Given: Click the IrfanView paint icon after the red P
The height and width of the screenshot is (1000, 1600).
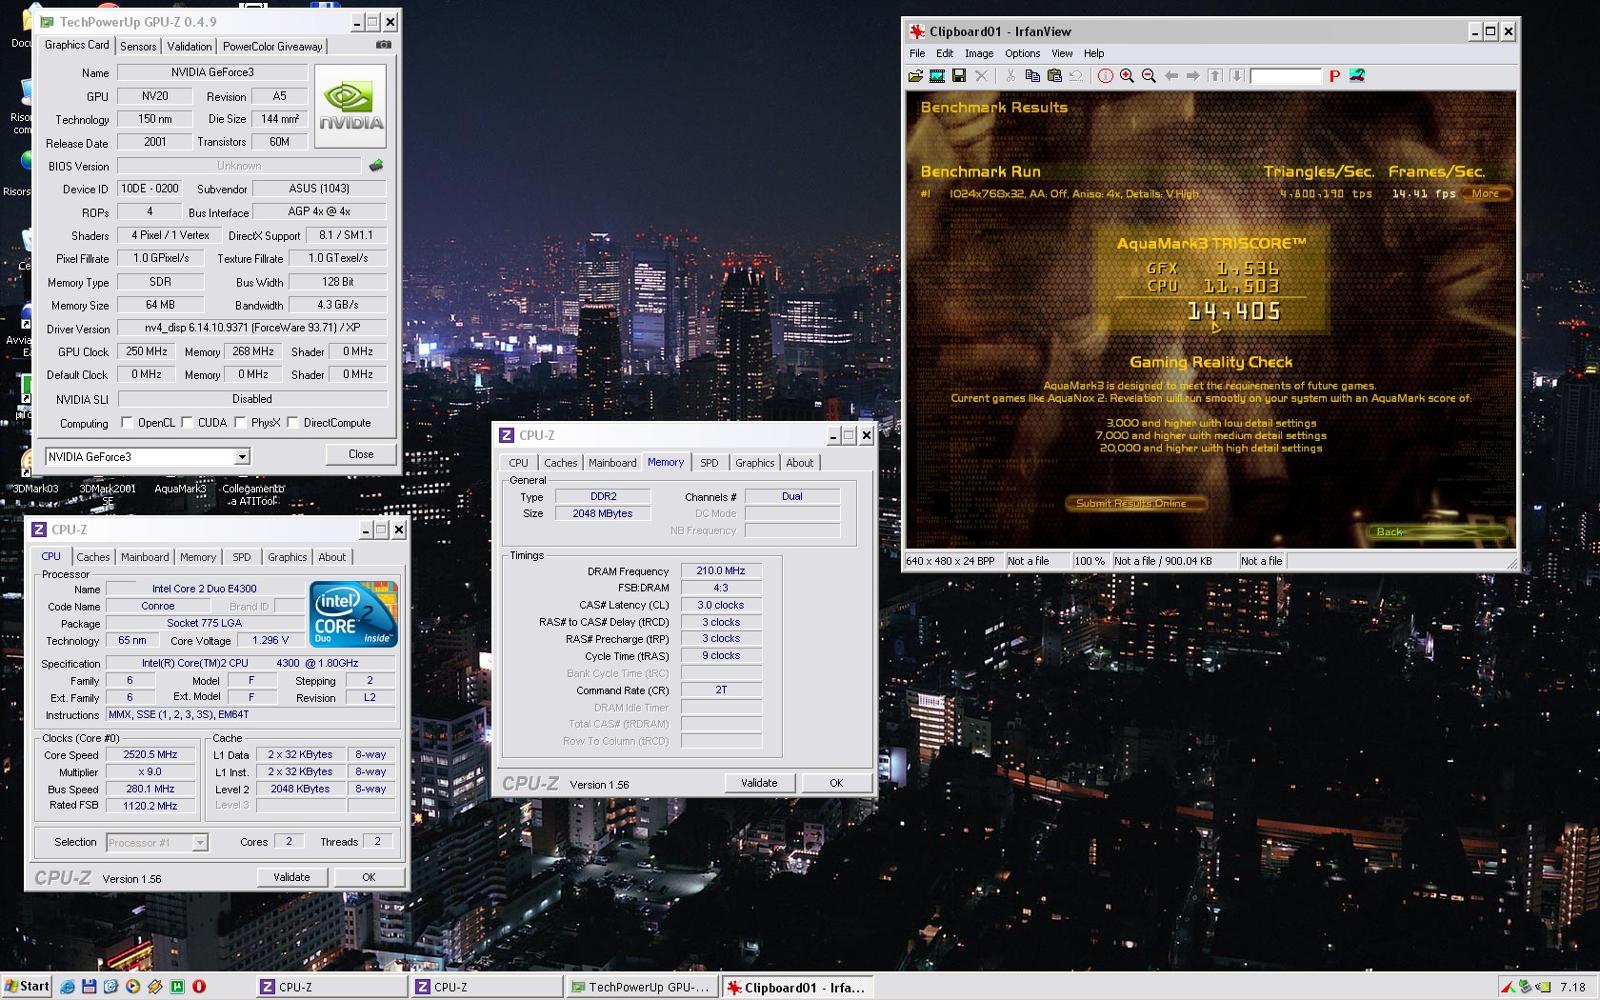Looking at the screenshot, I should (1357, 76).
